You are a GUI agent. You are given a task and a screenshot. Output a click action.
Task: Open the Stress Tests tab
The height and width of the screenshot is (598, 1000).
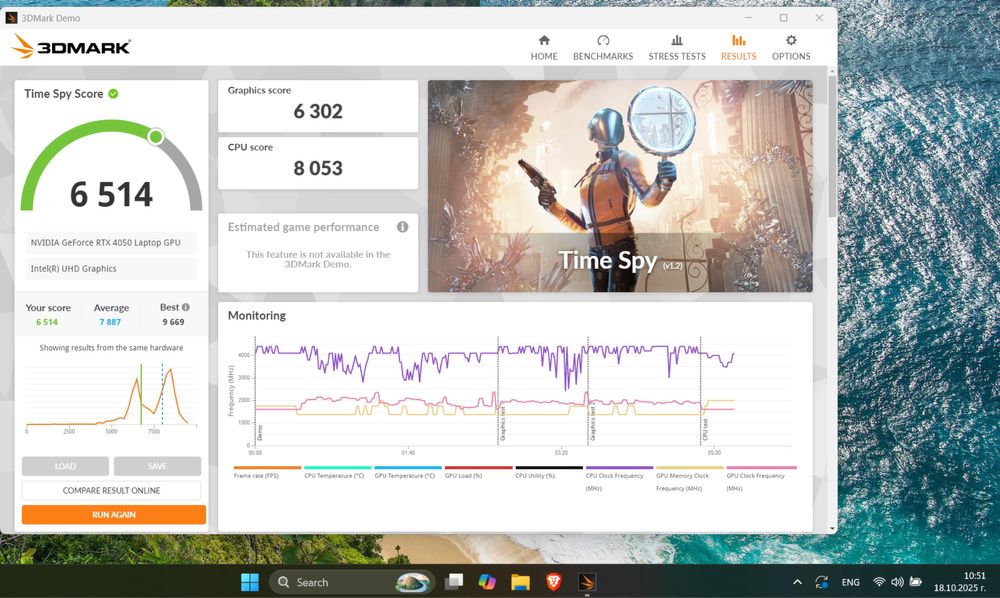(x=677, y=48)
